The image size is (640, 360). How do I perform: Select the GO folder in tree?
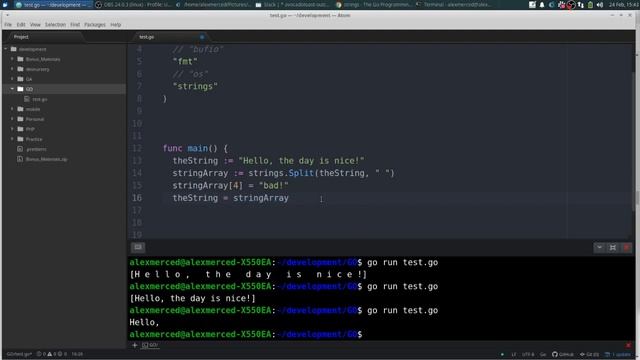(x=64, y=89)
